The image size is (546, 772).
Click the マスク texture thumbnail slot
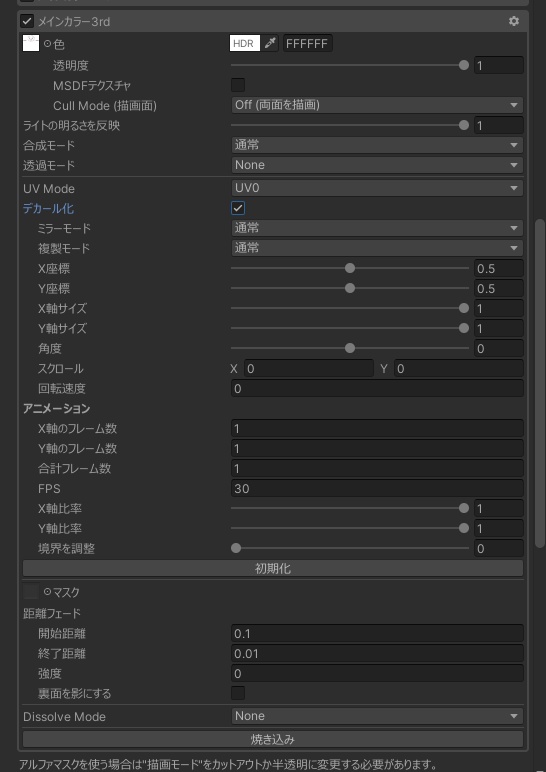point(31,591)
